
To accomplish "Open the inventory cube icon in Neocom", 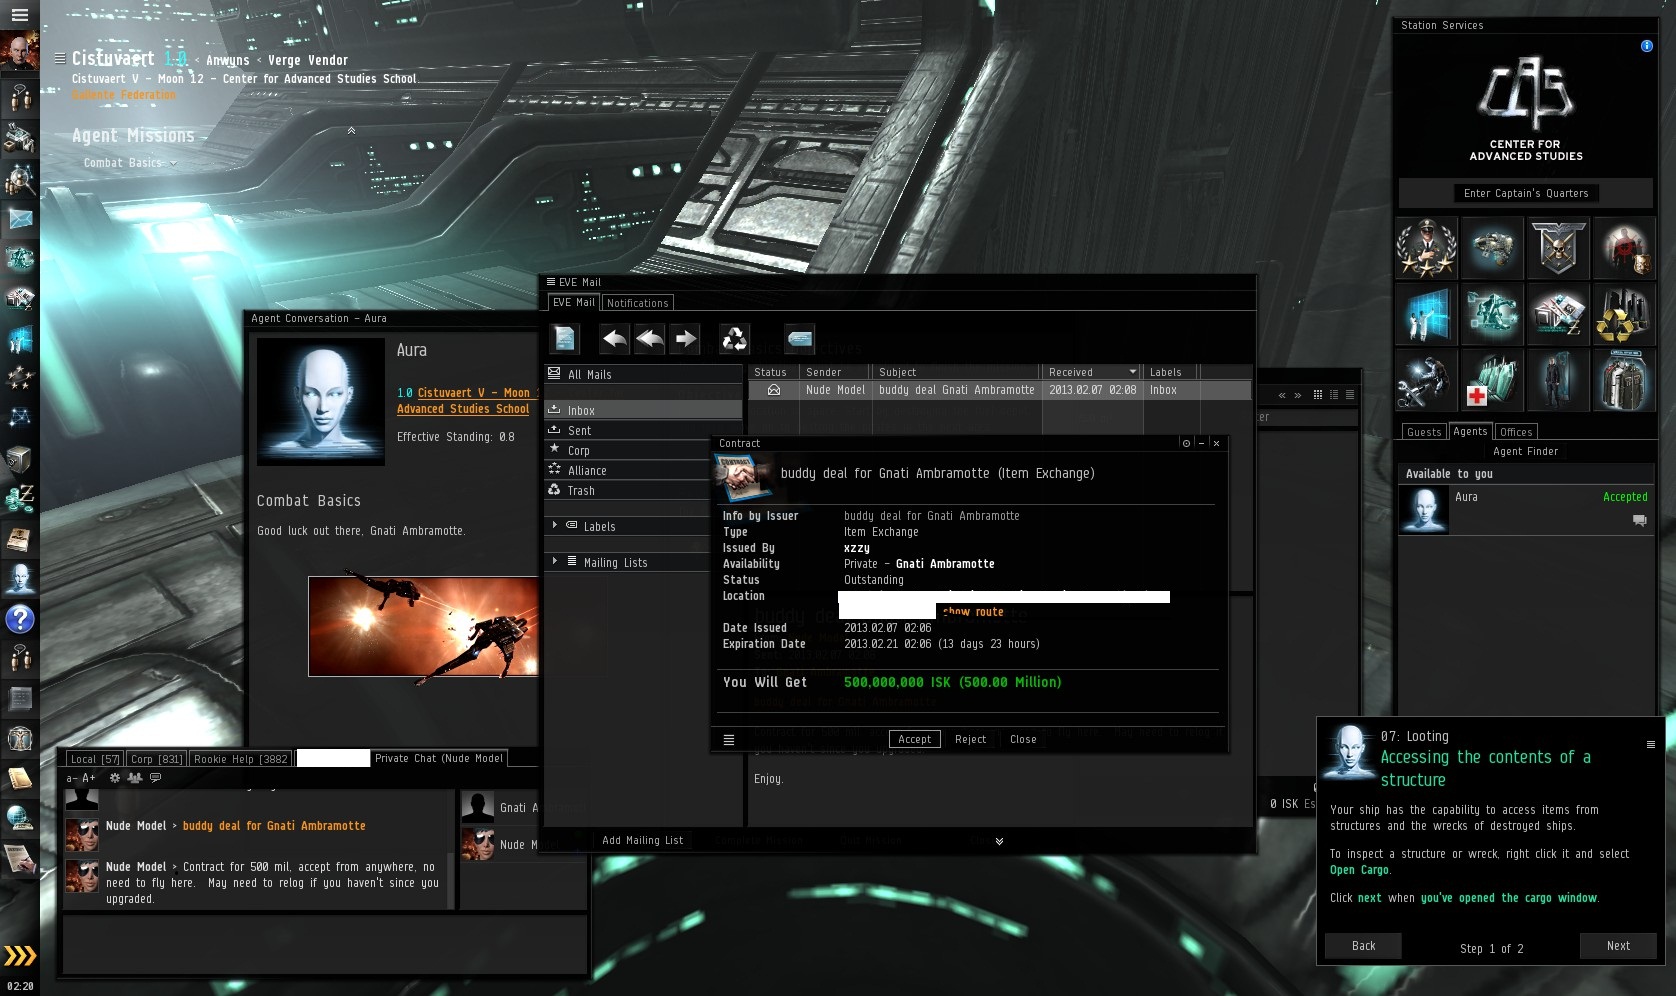I will point(20,459).
